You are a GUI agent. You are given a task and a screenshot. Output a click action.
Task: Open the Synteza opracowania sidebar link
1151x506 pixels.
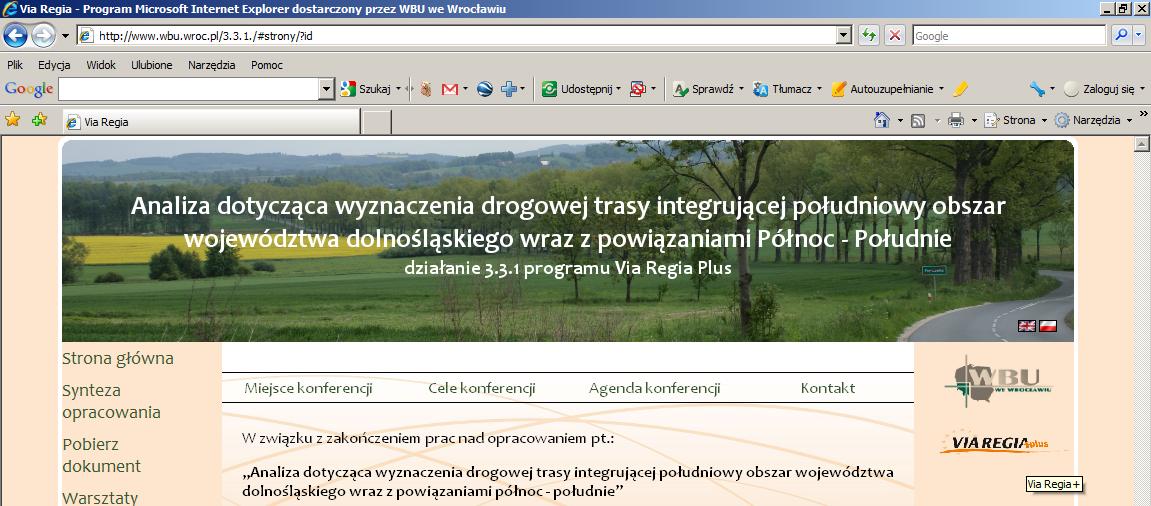(x=112, y=401)
